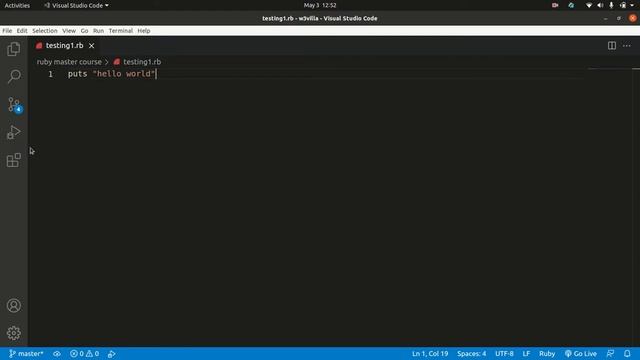Open the View menu

(69, 31)
